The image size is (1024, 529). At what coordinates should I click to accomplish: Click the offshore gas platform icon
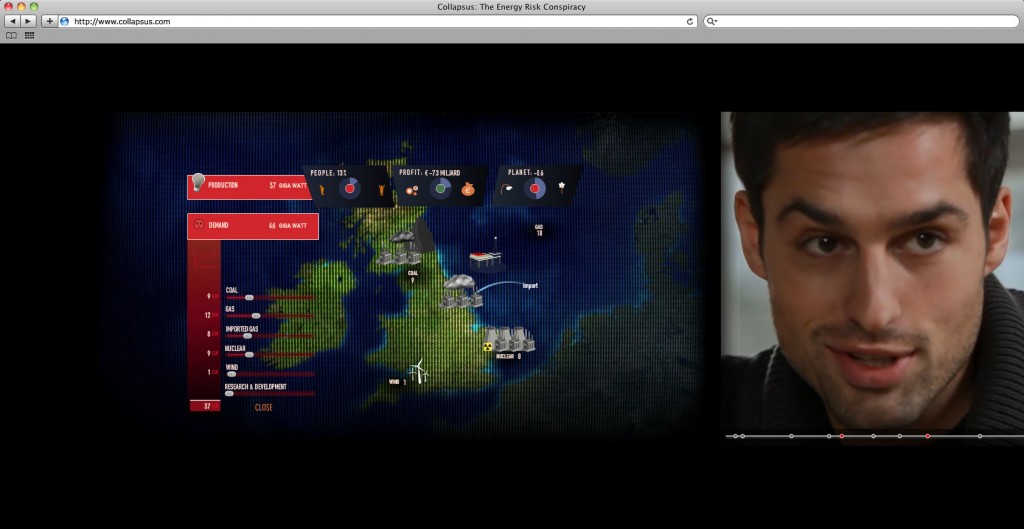coord(486,258)
